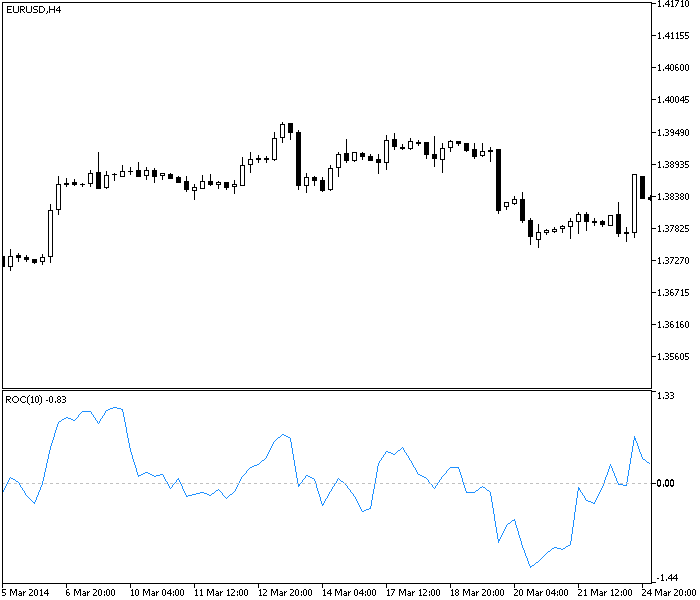
Task: Click the divider between price and ROC panes
Action: [326, 389]
